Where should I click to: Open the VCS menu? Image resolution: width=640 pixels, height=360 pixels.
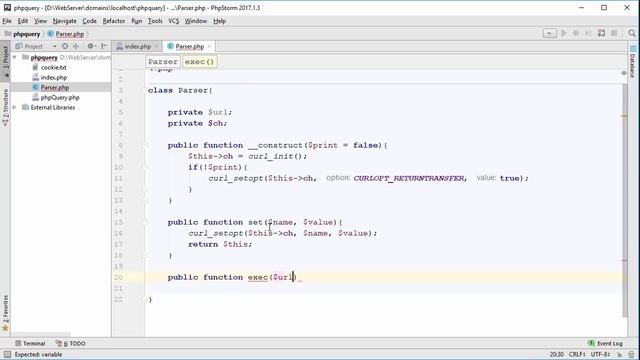(x=173, y=21)
